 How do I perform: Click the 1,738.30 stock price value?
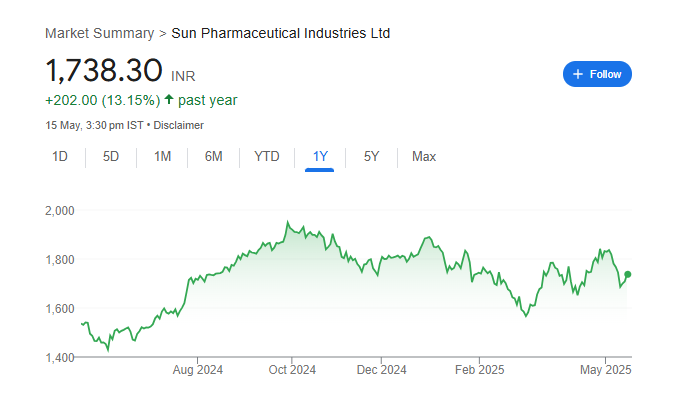tap(104, 71)
